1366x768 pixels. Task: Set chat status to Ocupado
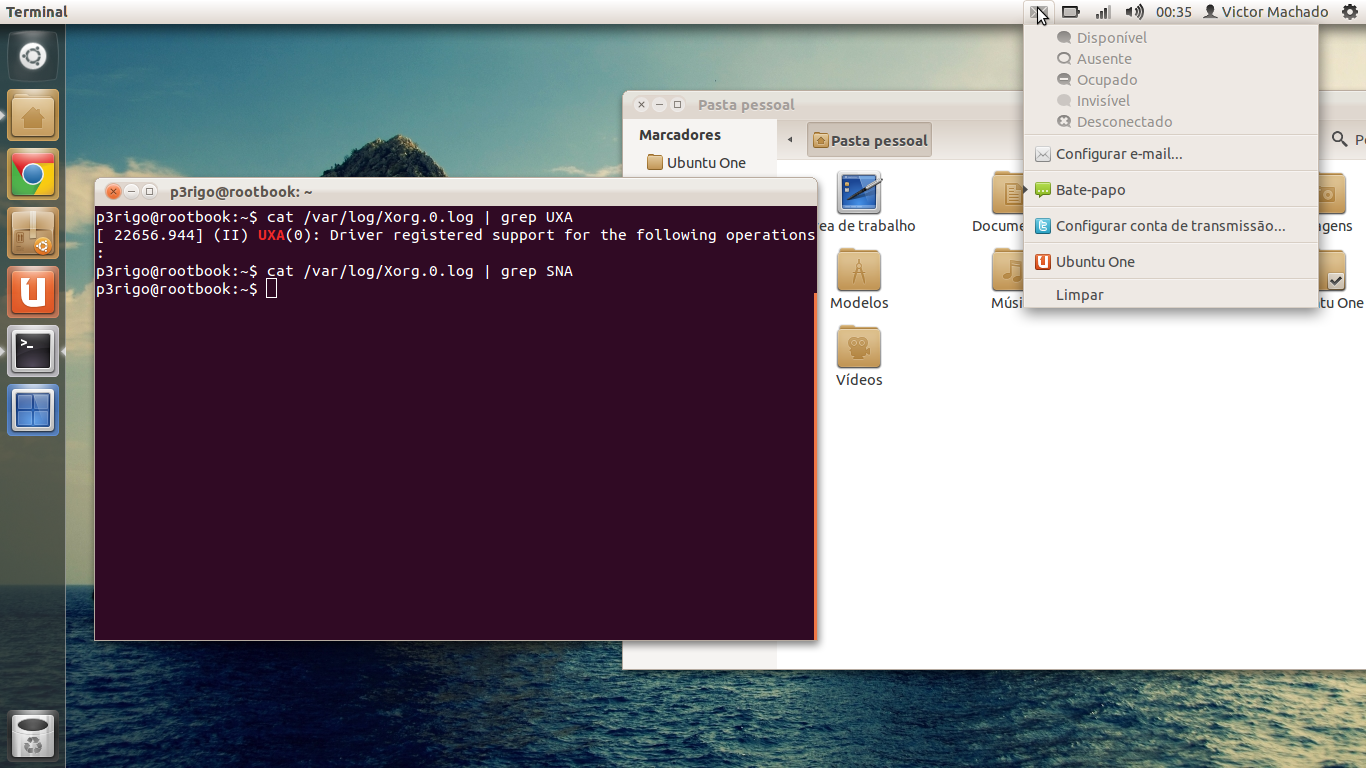[1106, 80]
